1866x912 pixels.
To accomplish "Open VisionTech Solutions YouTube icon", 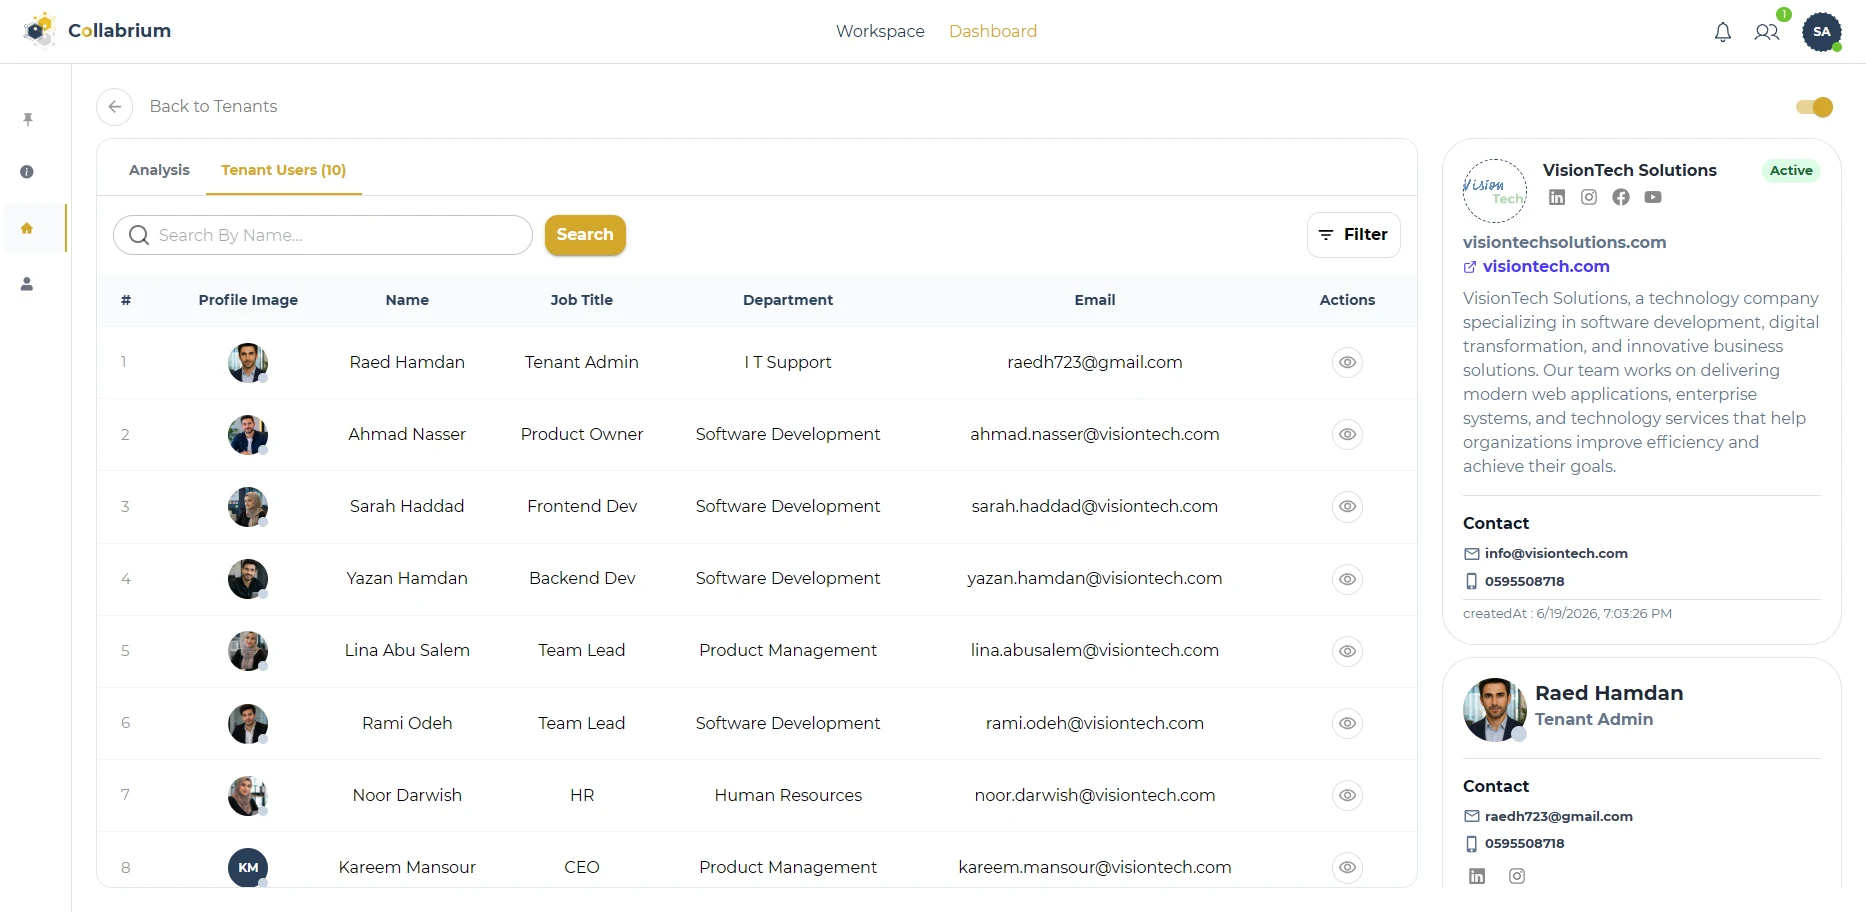I will (1653, 197).
